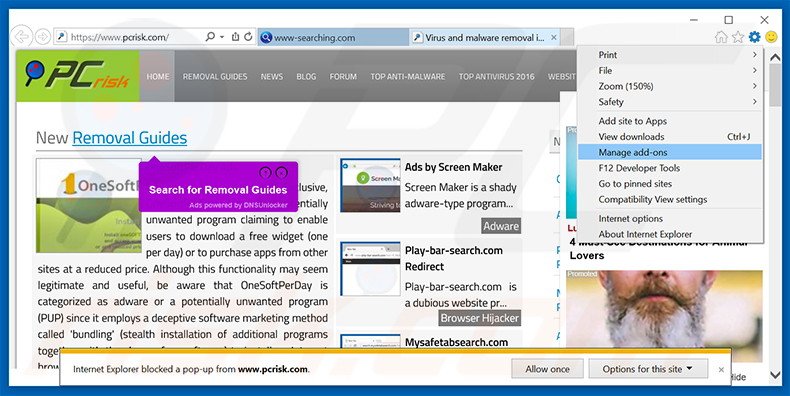Image resolution: width=790 pixels, height=396 pixels.
Task: Choose Manage add-ons from menu
Action: click(x=670, y=152)
